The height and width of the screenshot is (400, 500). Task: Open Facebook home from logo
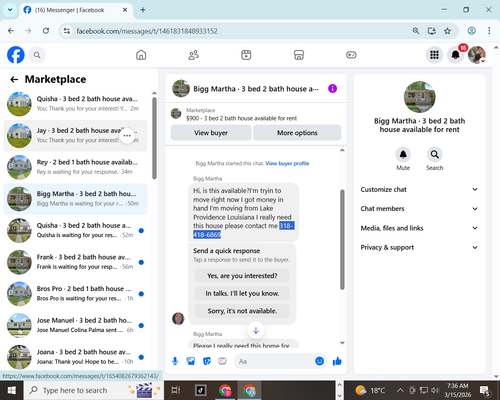tap(16, 55)
